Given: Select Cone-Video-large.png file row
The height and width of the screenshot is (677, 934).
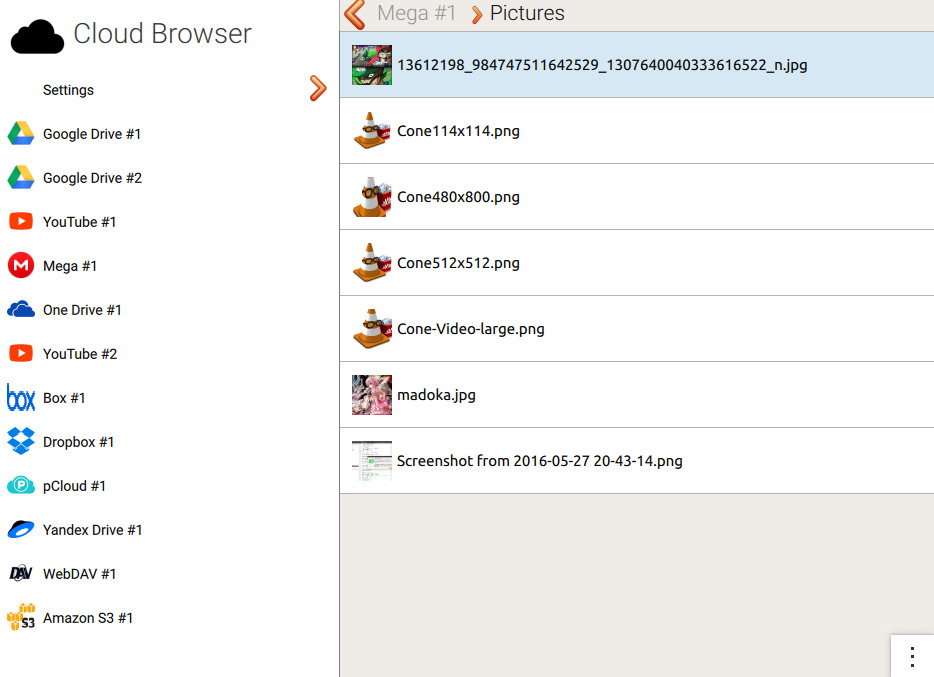Looking at the screenshot, I should [x=637, y=329].
